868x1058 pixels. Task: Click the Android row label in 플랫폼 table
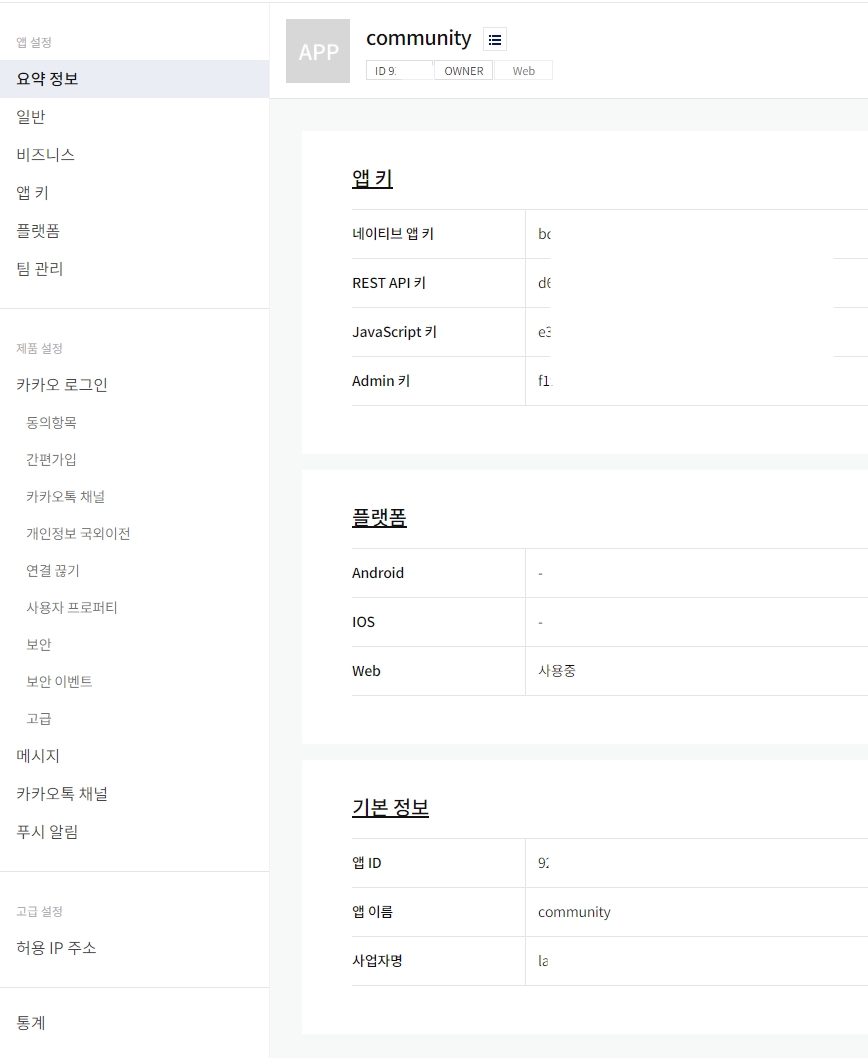[378, 573]
